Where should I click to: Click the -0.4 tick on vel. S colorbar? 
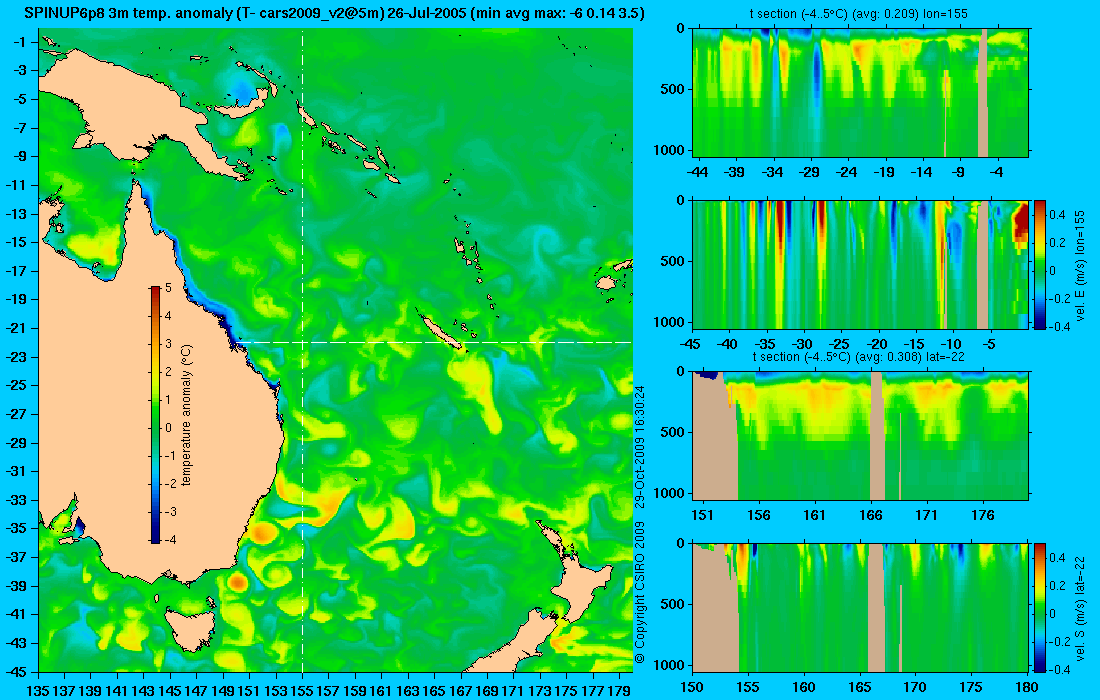click(x=1059, y=669)
